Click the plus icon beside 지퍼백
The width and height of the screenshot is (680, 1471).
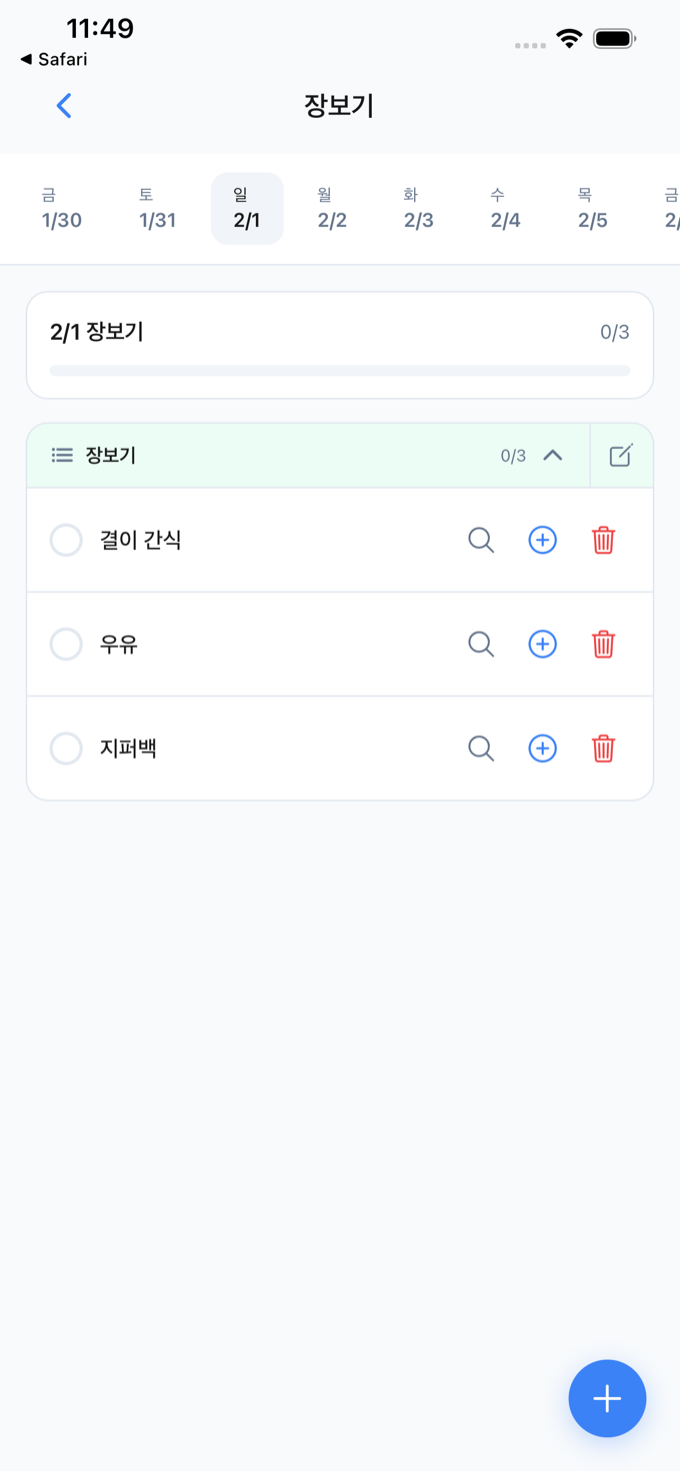coord(542,748)
